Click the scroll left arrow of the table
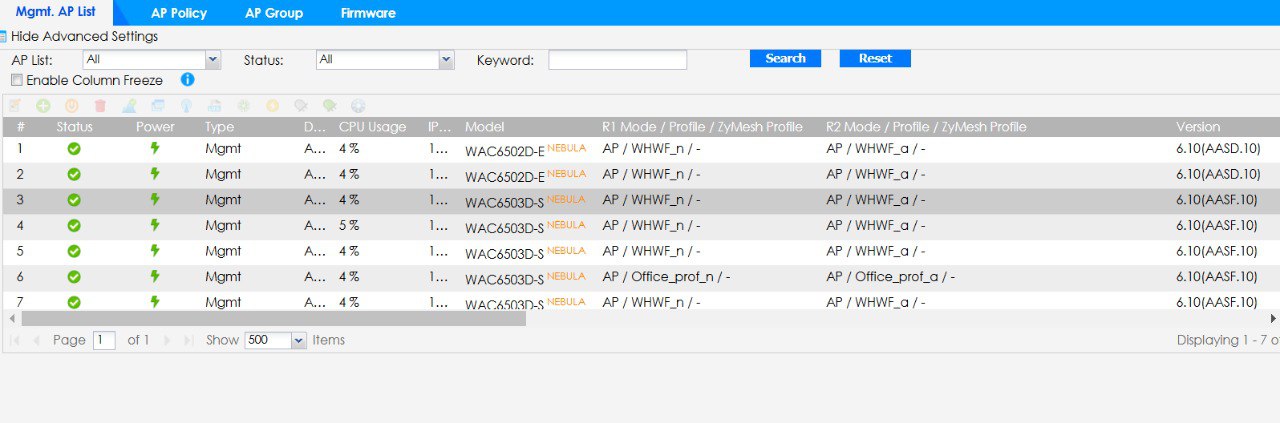The width and height of the screenshot is (1280, 423). click(x=11, y=318)
